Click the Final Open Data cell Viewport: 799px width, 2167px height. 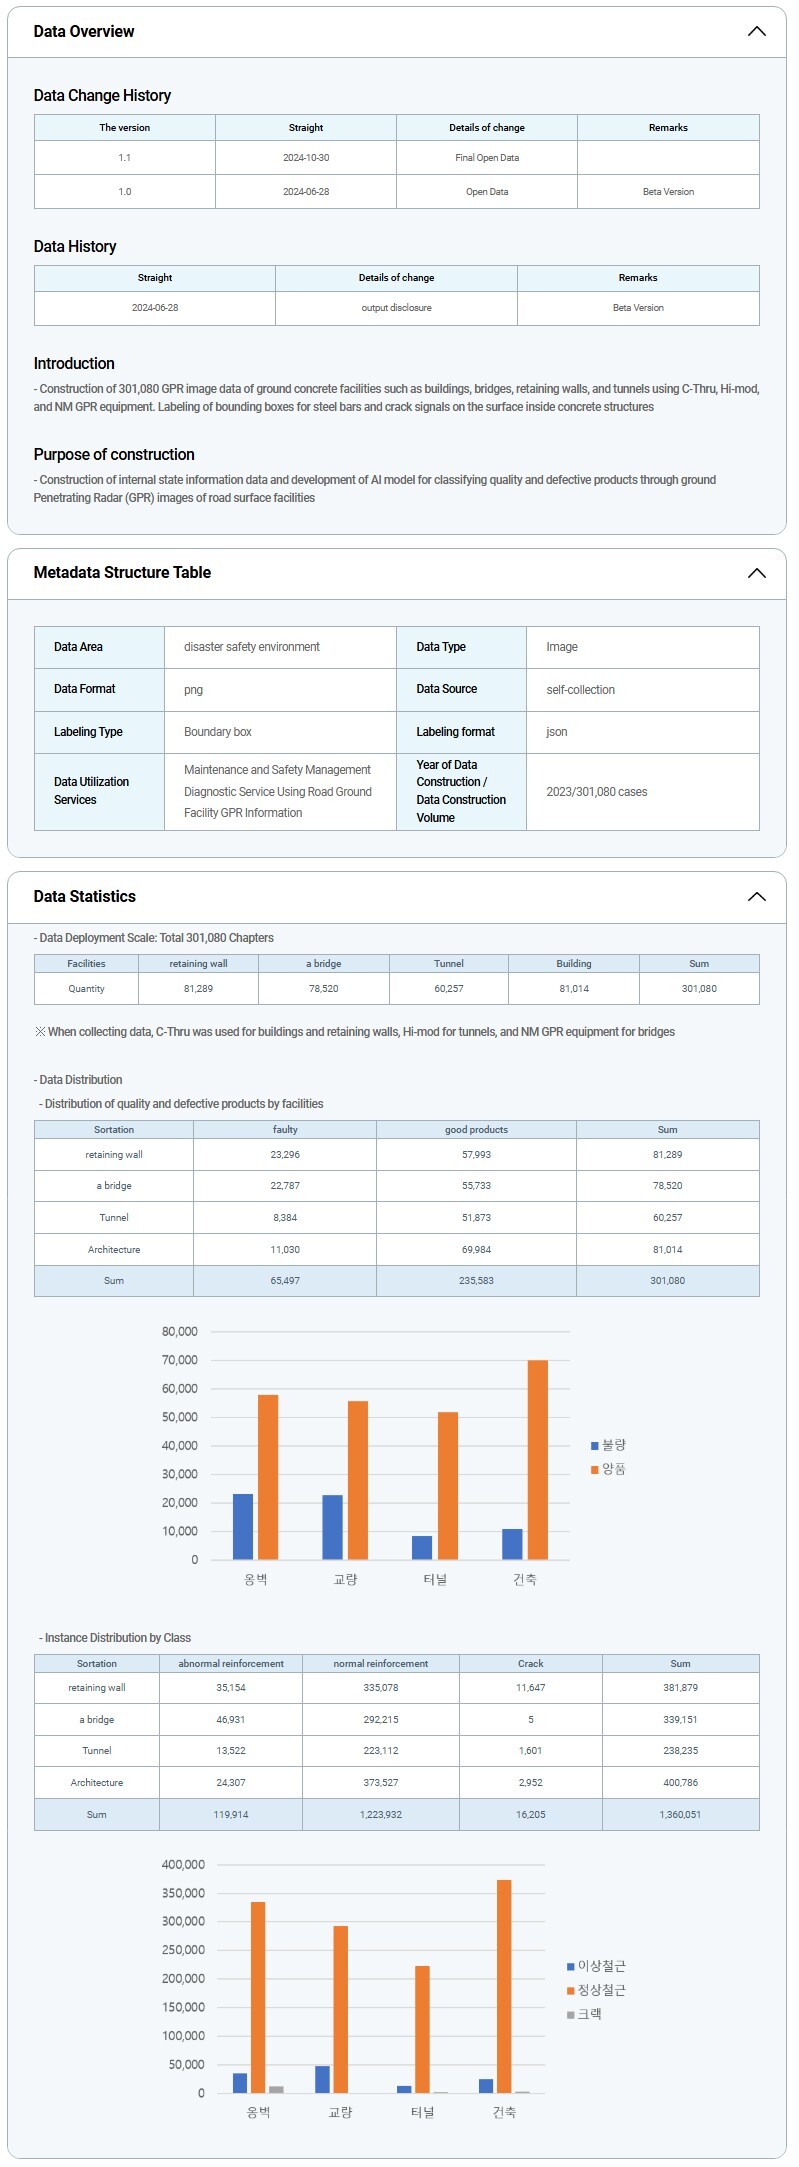pyautogui.click(x=487, y=158)
